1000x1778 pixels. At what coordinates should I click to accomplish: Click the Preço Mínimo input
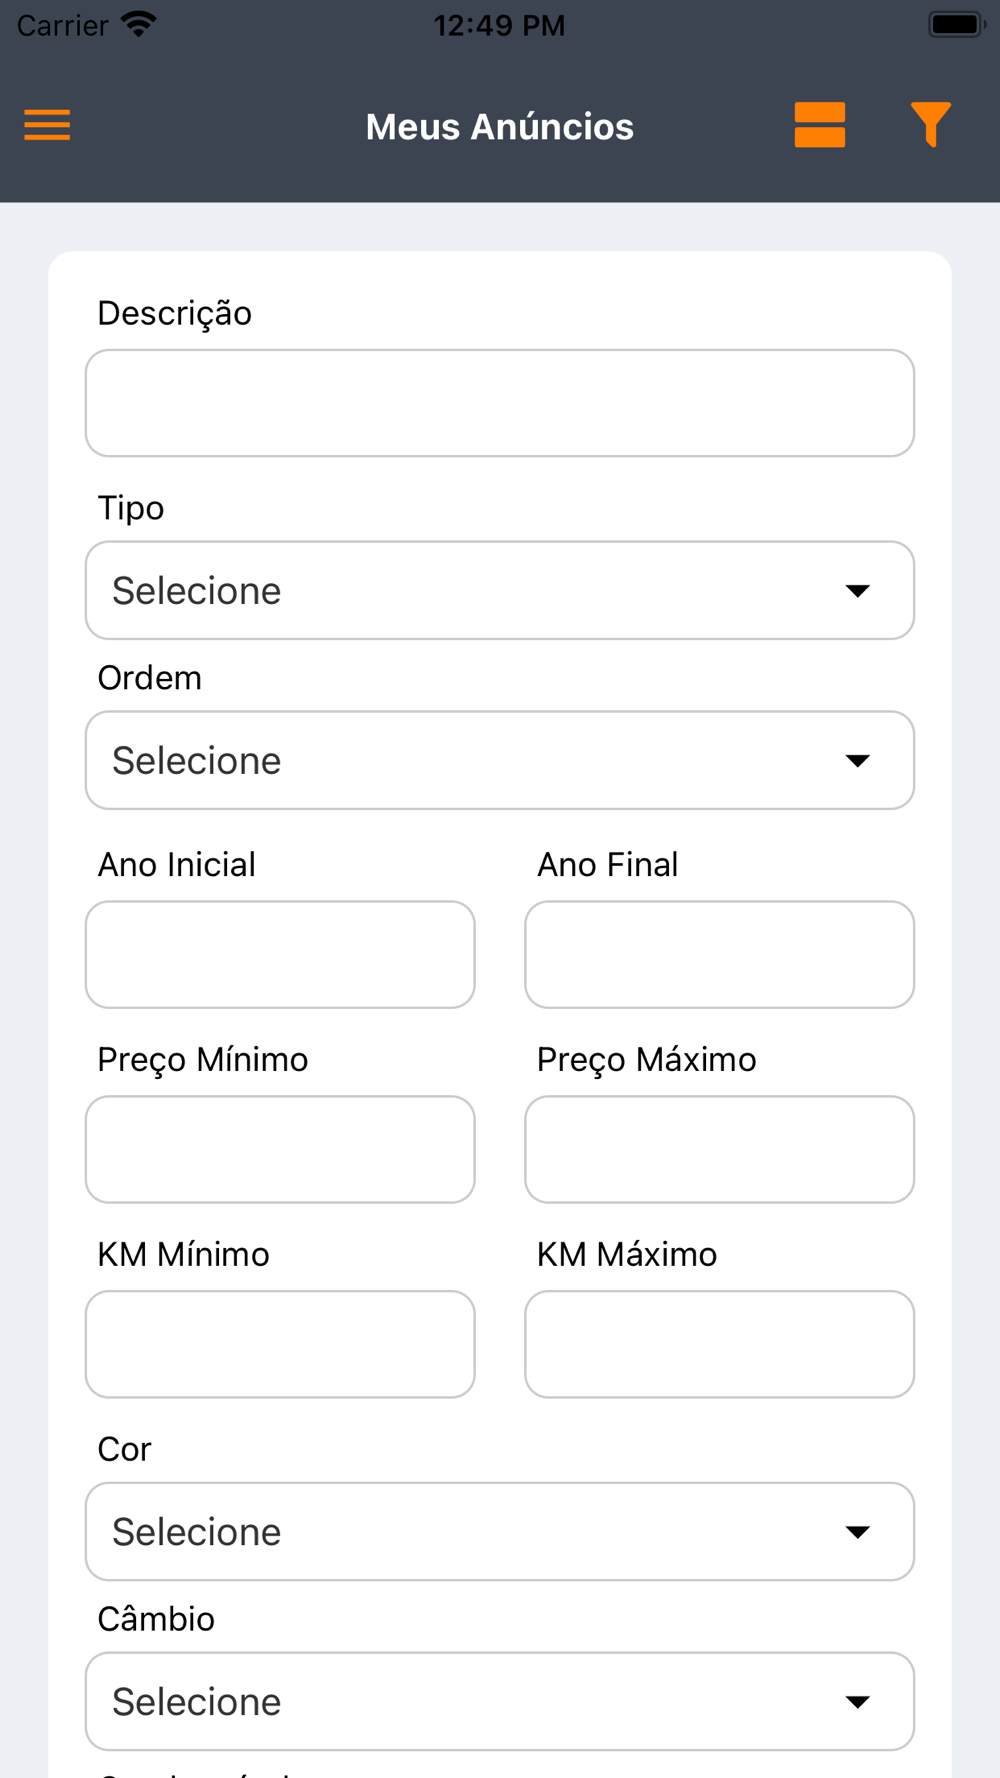tap(280, 1149)
